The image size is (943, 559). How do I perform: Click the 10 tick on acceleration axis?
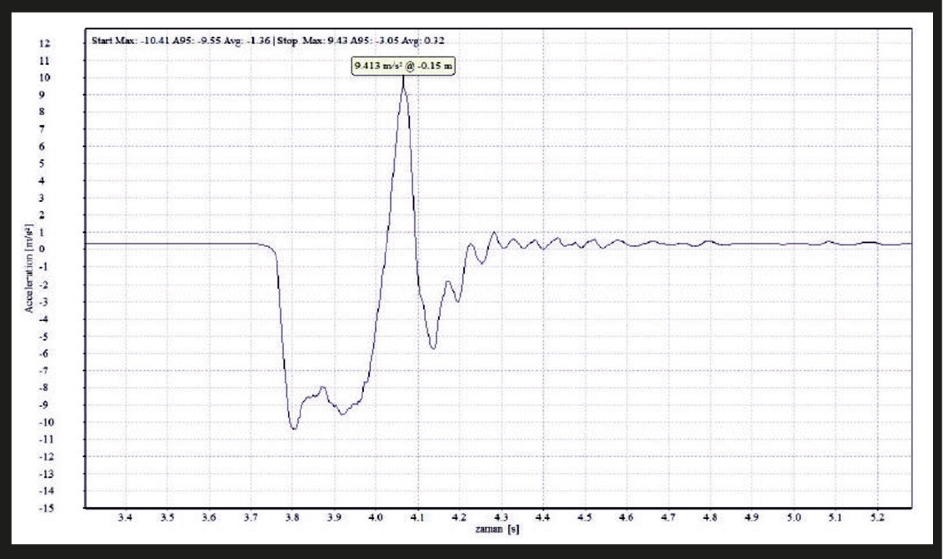(x=45, y=78)
